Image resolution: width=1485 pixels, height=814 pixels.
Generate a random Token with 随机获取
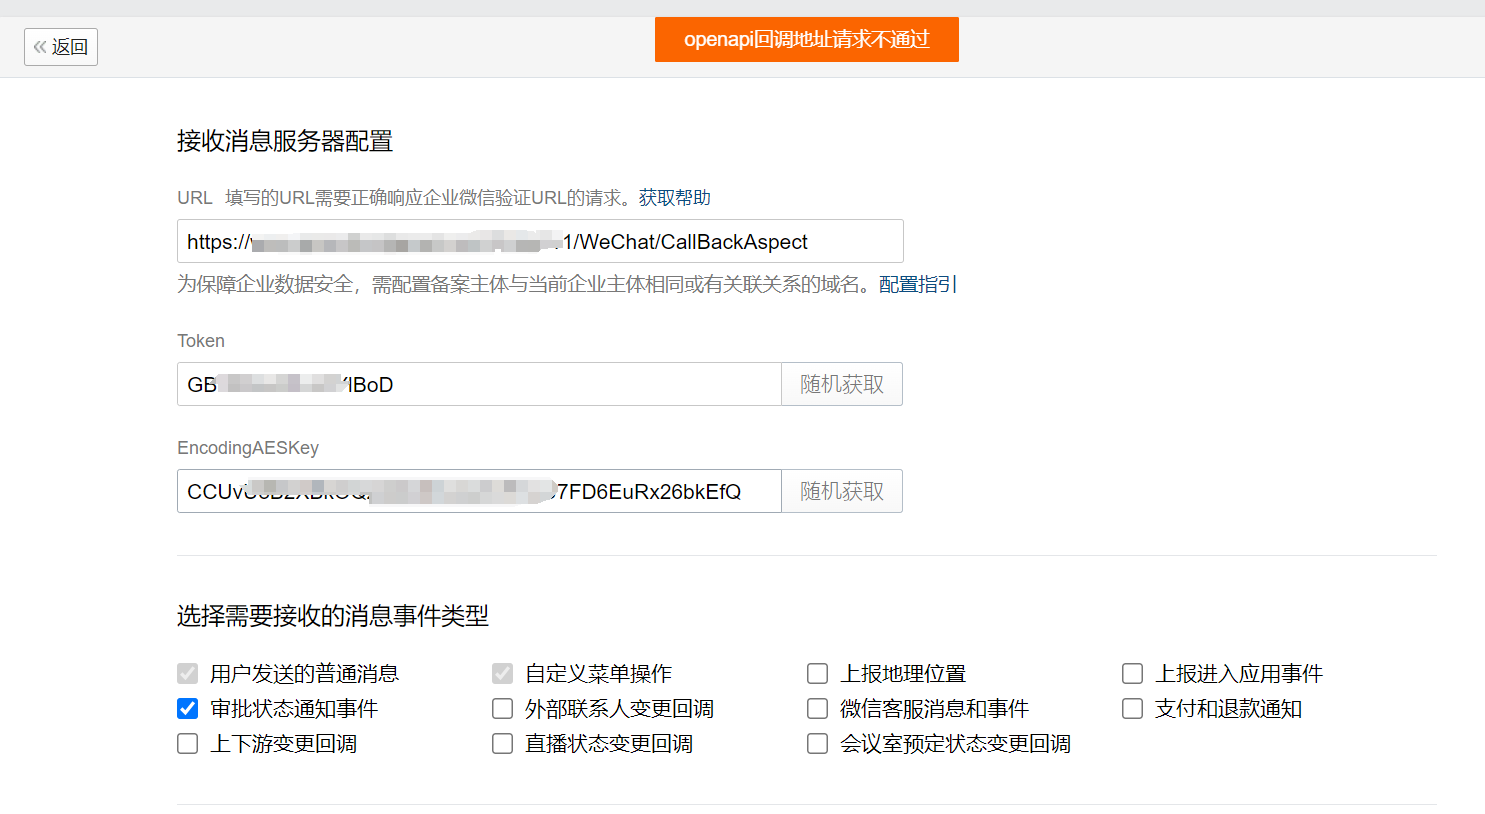[842, 384]
